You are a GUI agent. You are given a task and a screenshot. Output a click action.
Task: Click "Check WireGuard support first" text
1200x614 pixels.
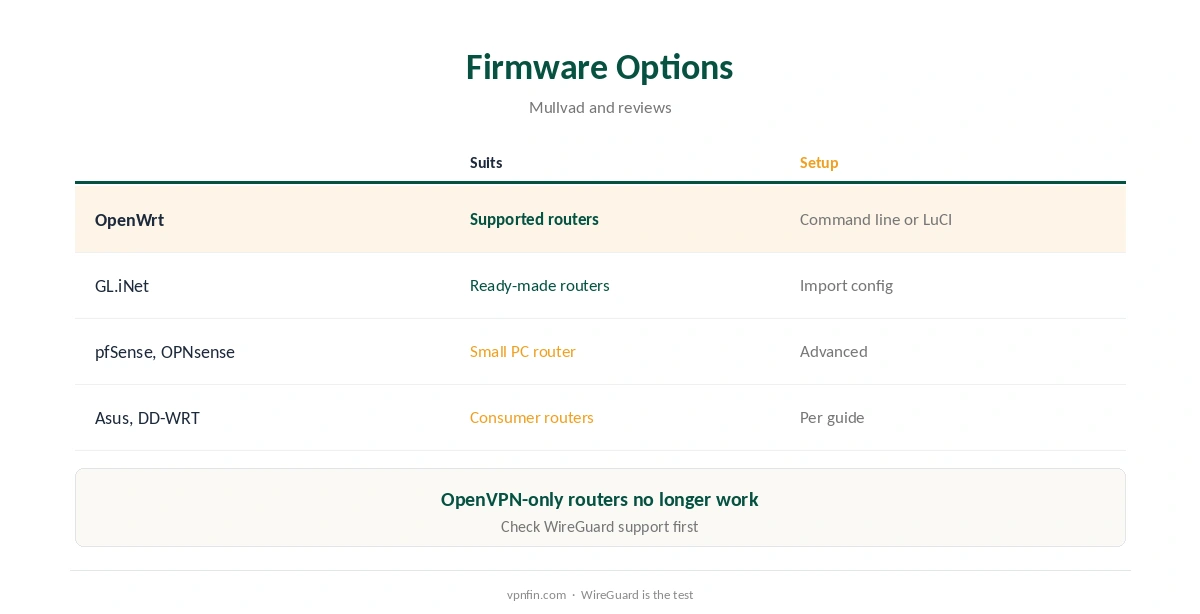[600, 527]
